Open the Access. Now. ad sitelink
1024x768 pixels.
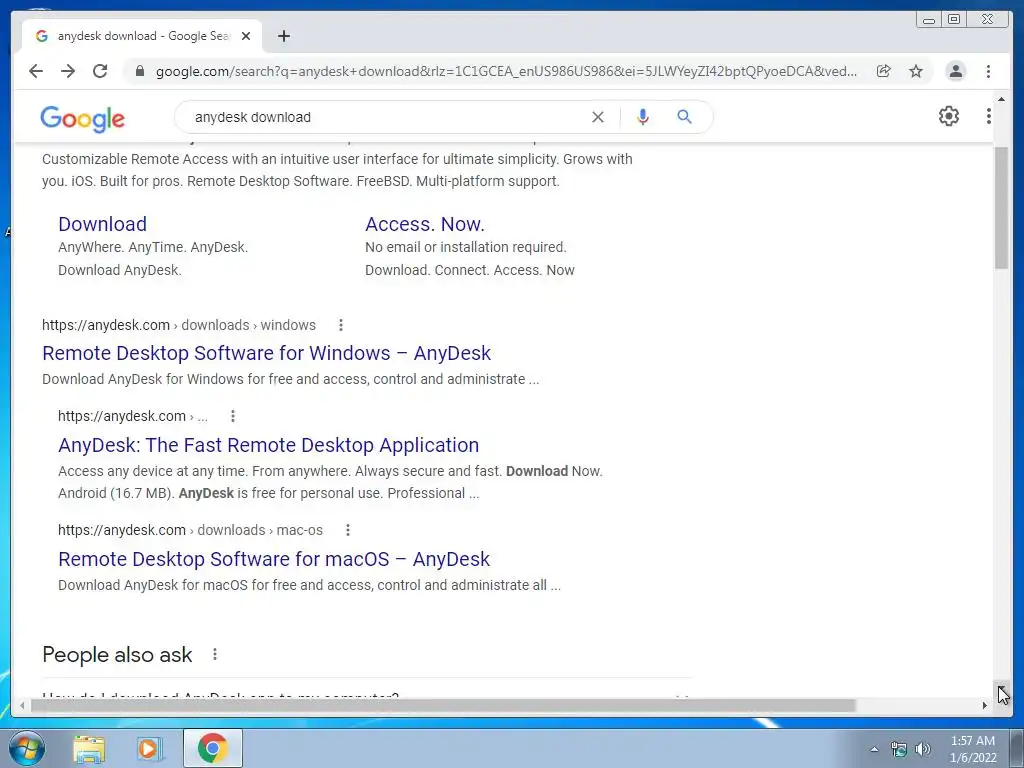[x=424, y=224]
